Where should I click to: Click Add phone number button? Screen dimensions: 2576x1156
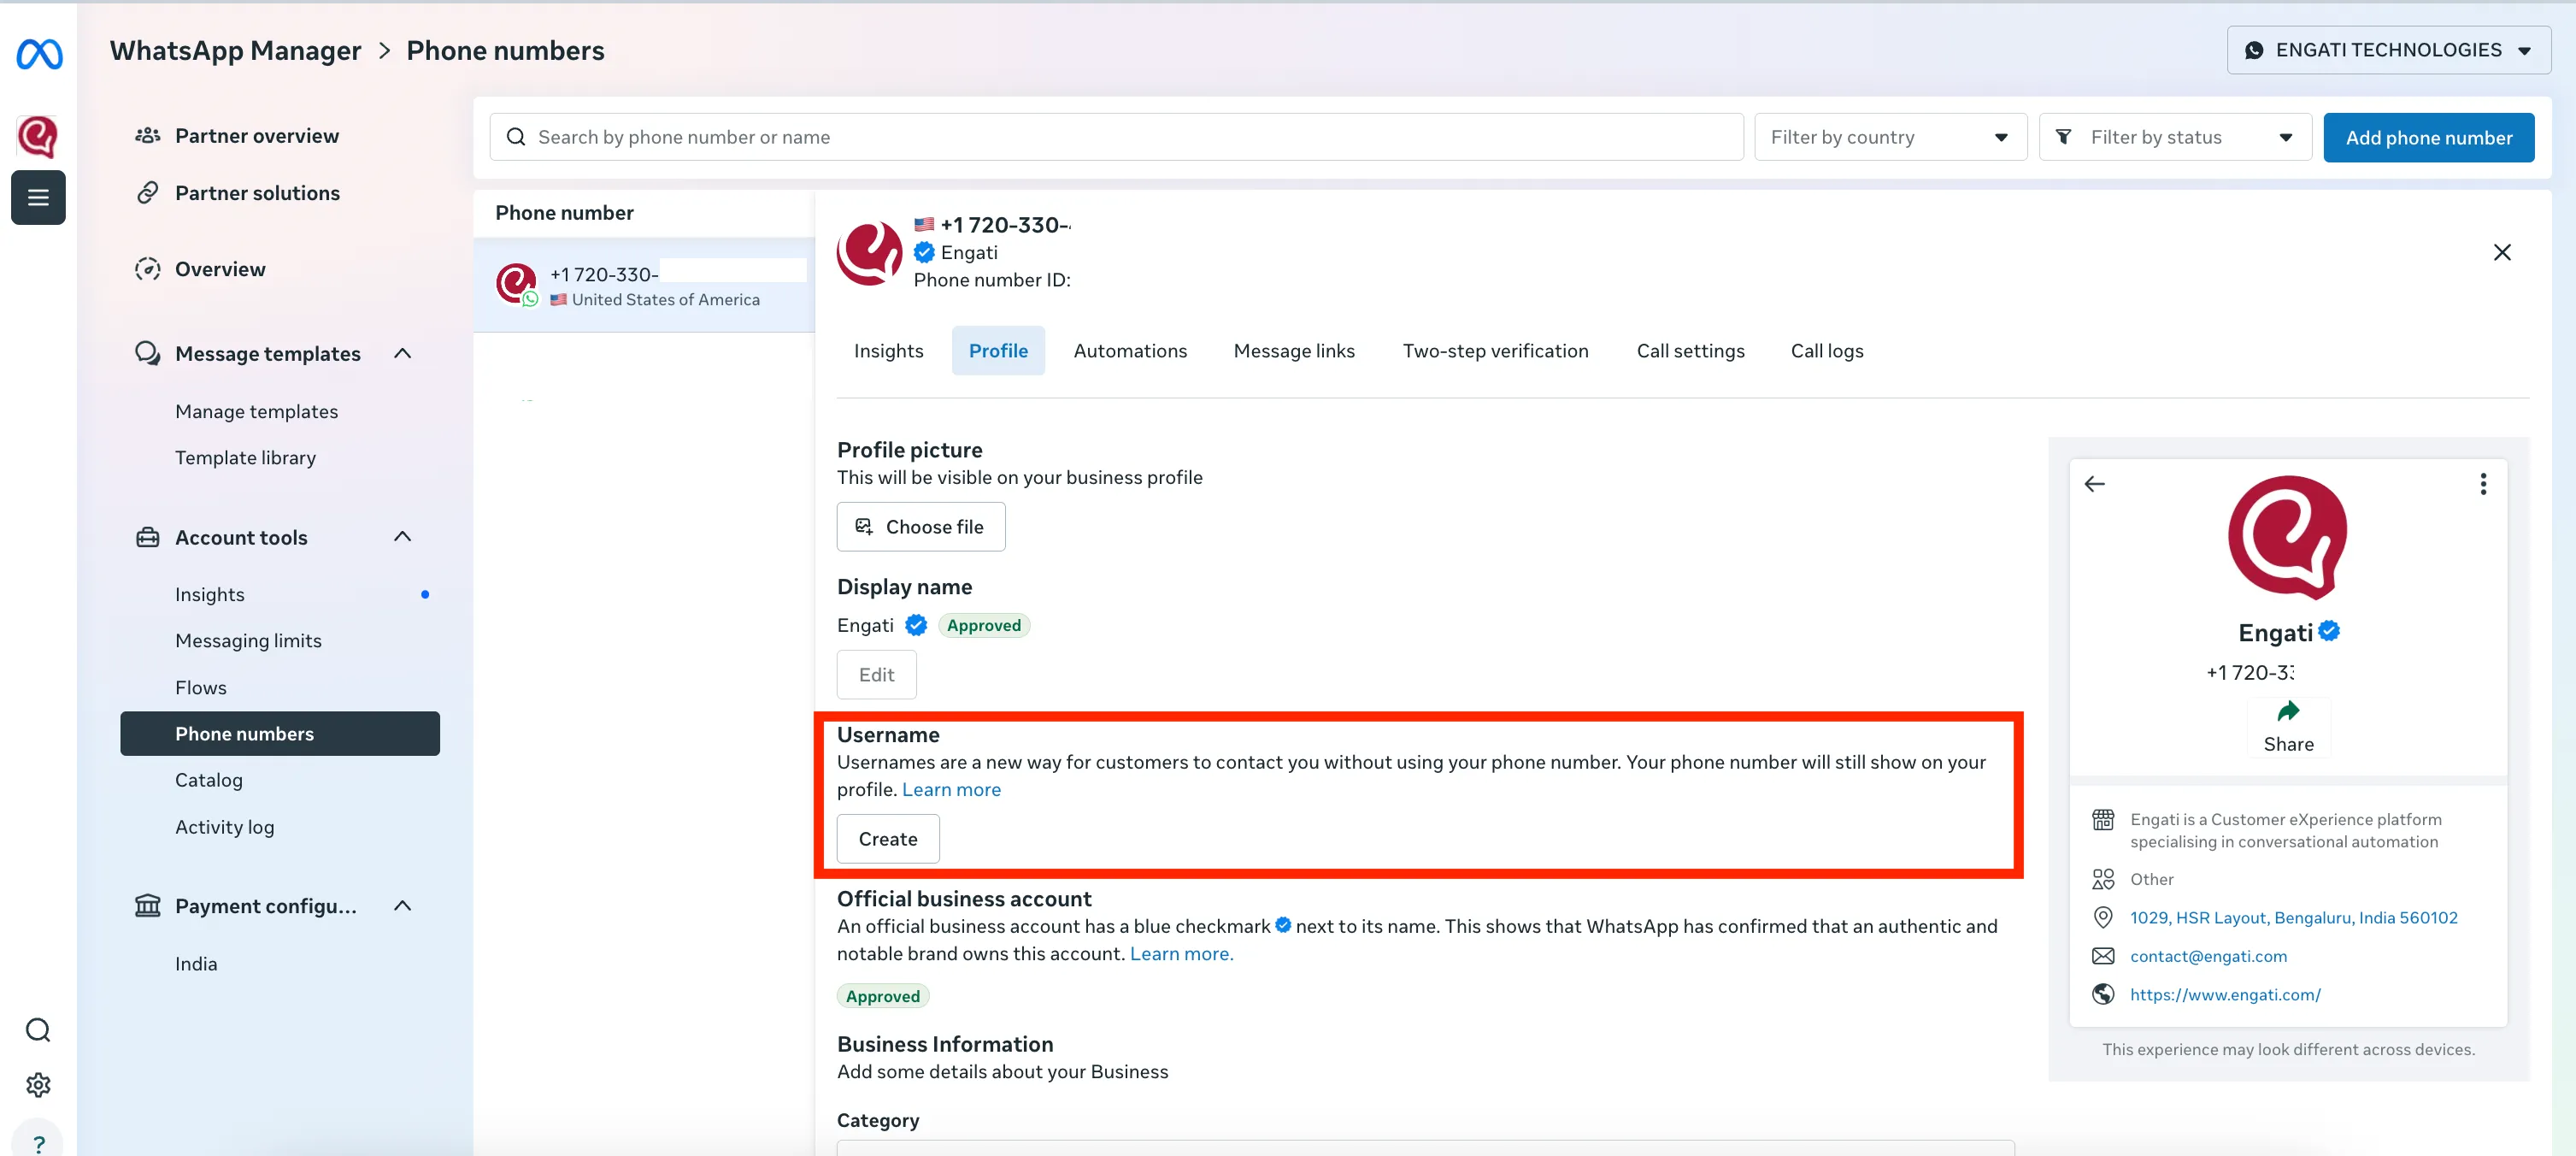click(x=2428, y=138)
